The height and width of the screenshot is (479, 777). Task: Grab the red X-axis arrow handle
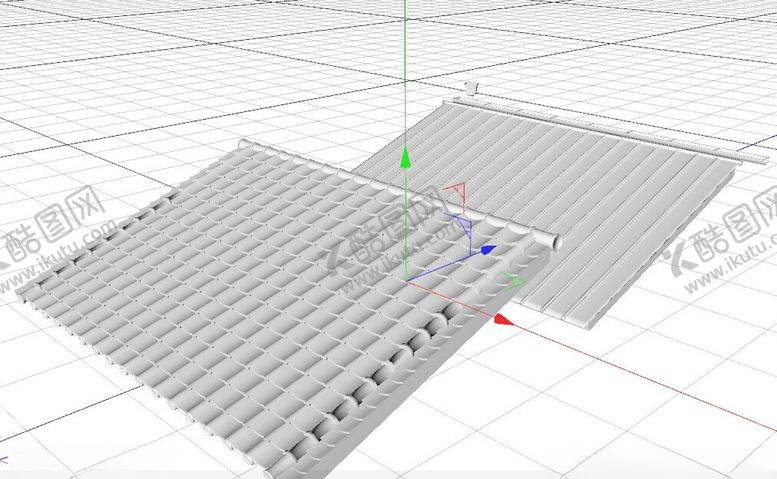tap(503, 319)
